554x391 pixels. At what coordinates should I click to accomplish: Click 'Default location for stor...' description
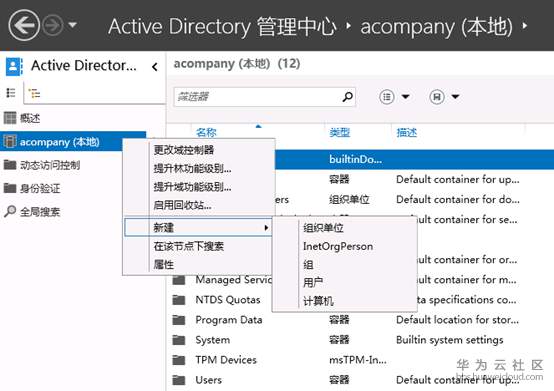pyautogui.click(x=458, y=320)
